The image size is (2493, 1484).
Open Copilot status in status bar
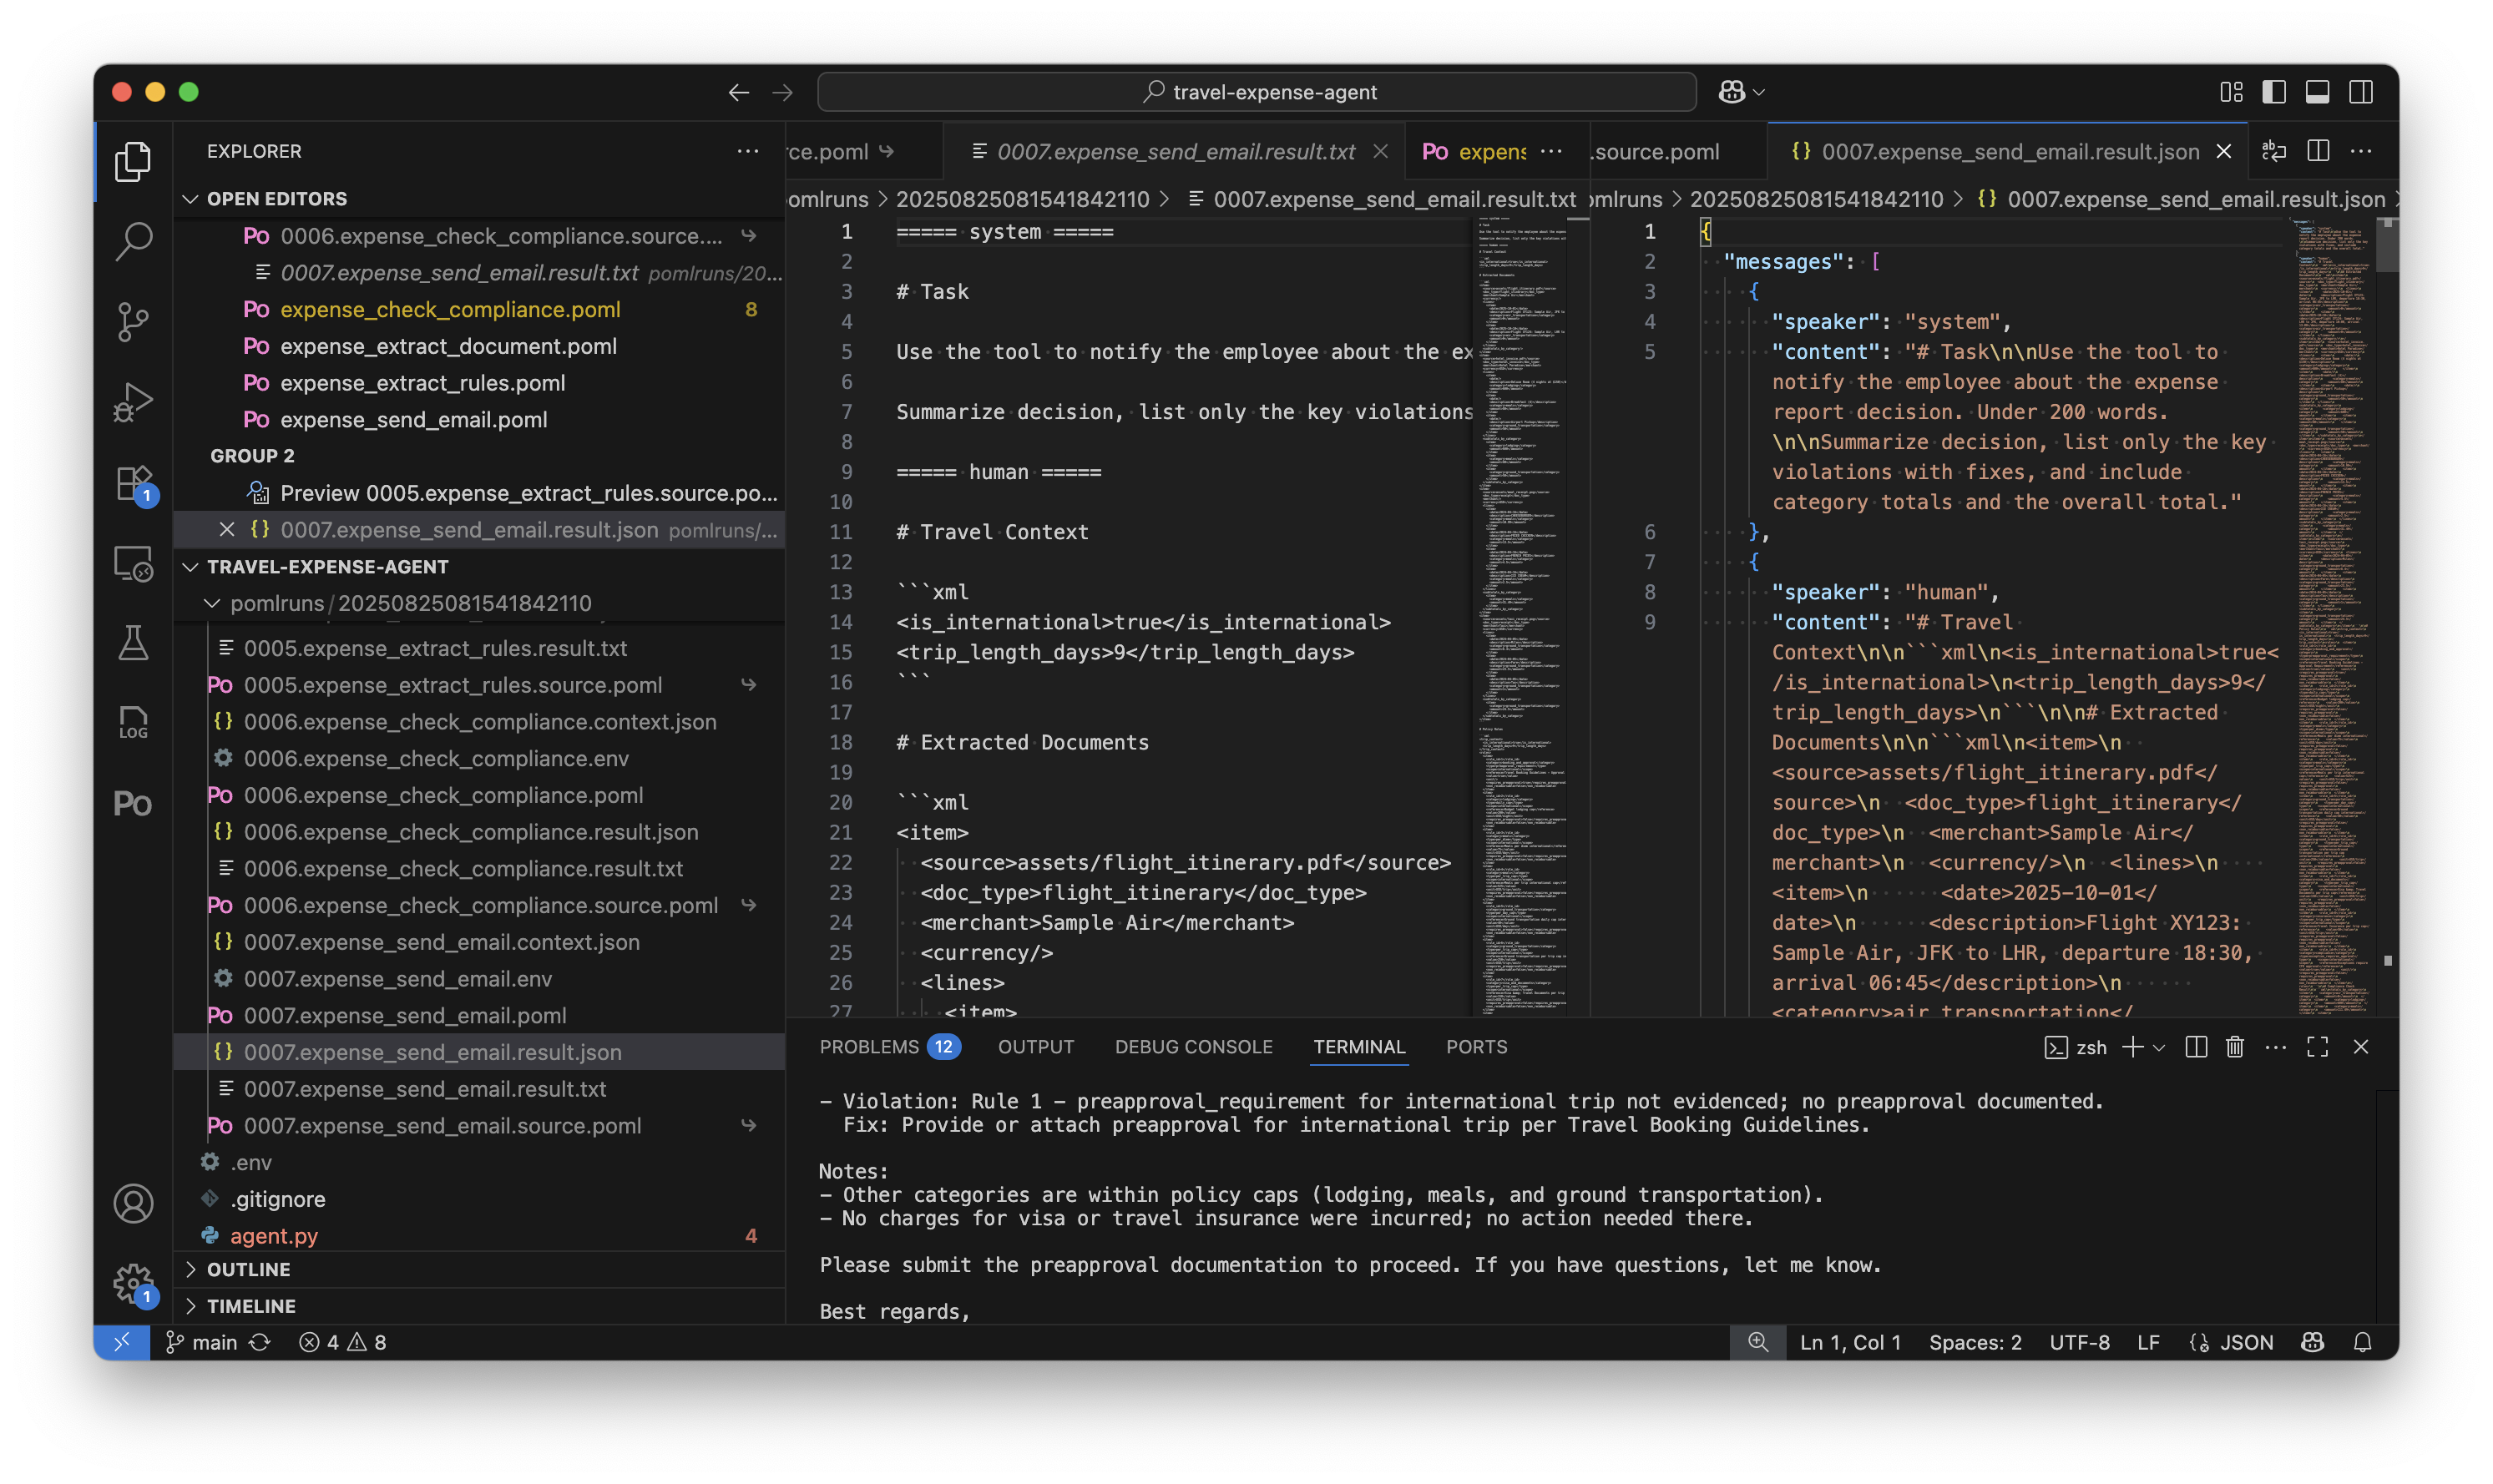click(x=2312, y=1342)
